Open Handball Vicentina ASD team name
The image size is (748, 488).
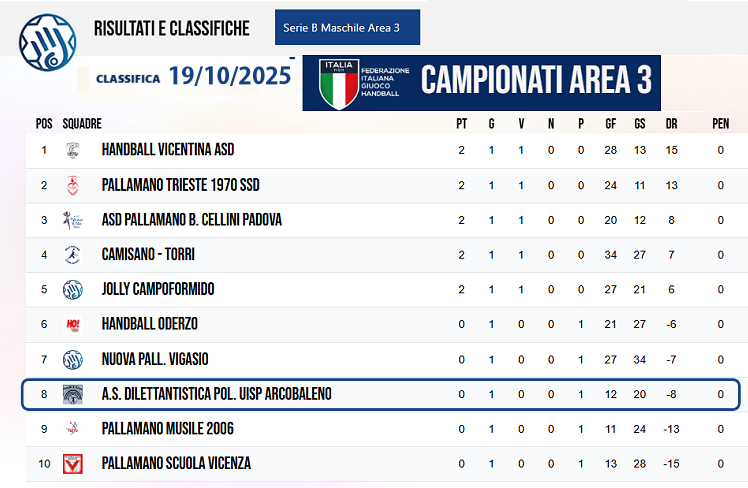168,151
